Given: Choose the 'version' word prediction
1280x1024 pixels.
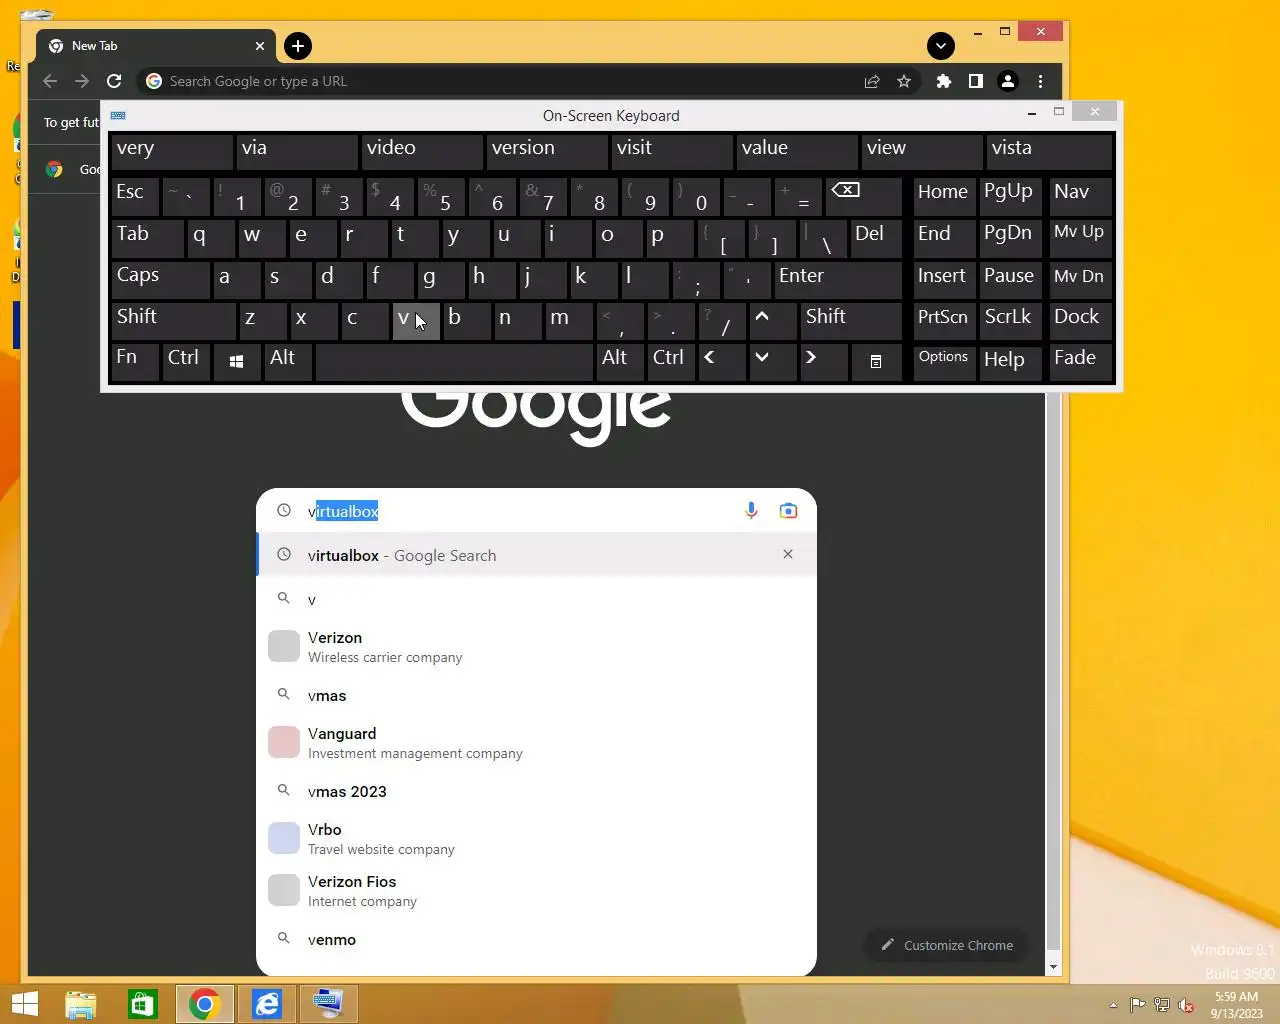Looking at the screenshot, I should tap(546, 152).
